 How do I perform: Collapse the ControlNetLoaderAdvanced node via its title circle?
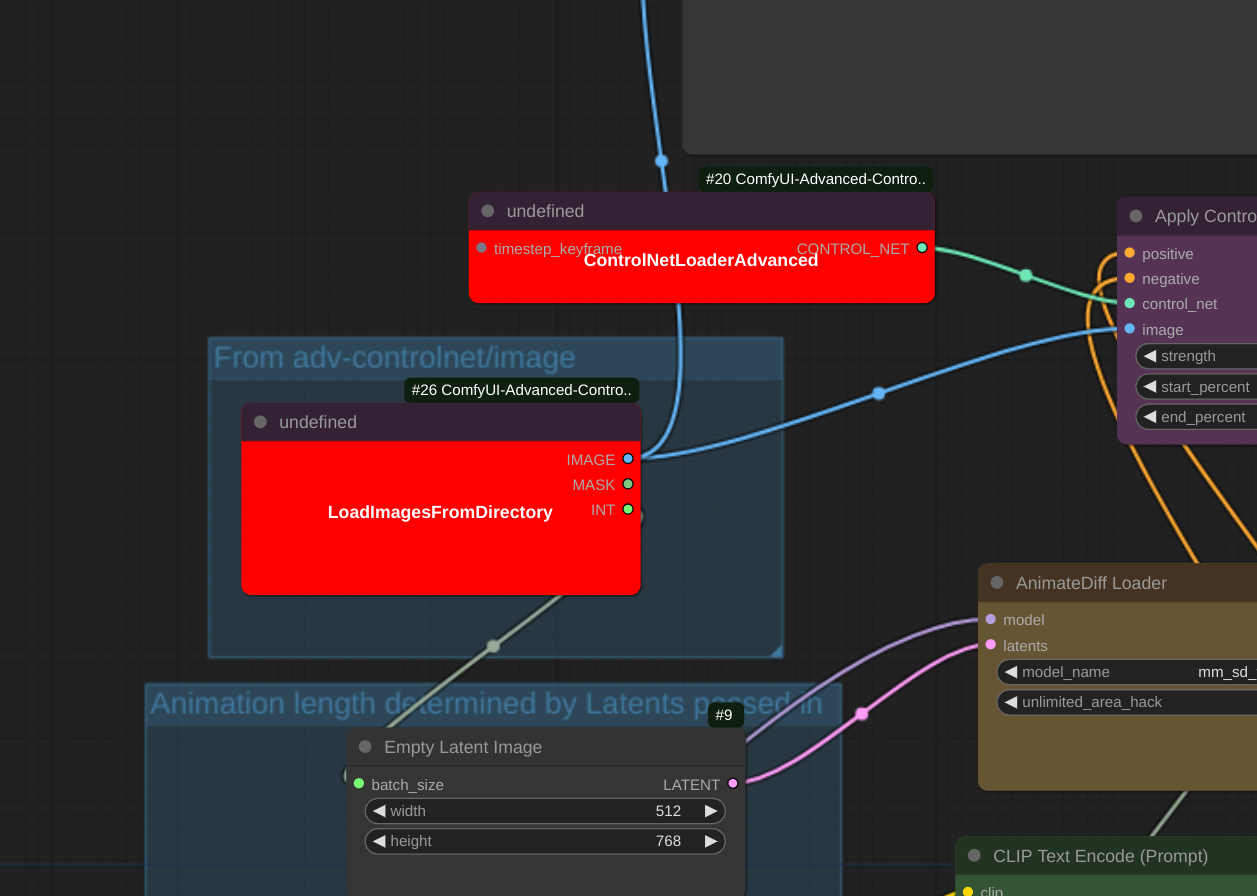(487, 211)
